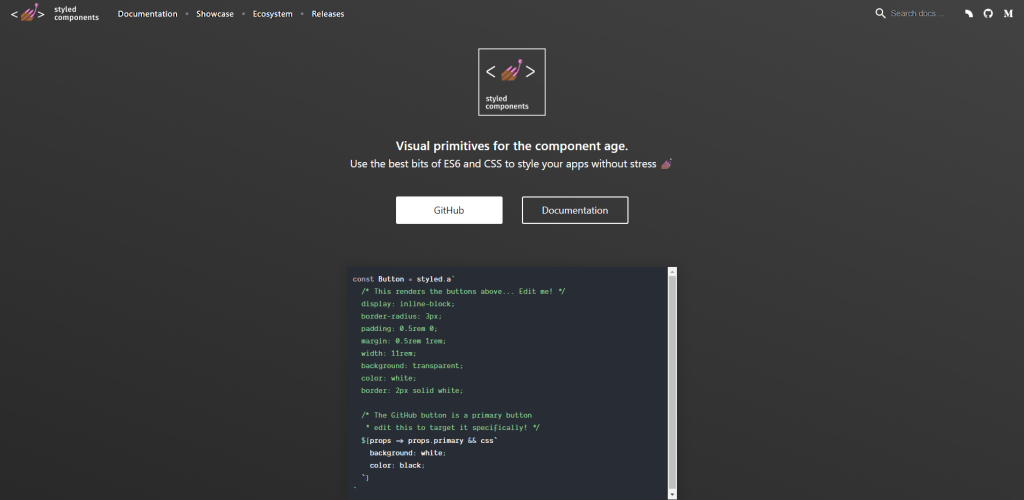This screenshot has width=1024, height=500.
Task: Place cursor in 'const Button = styled.a`' line
Action: (x=404, y=279)
